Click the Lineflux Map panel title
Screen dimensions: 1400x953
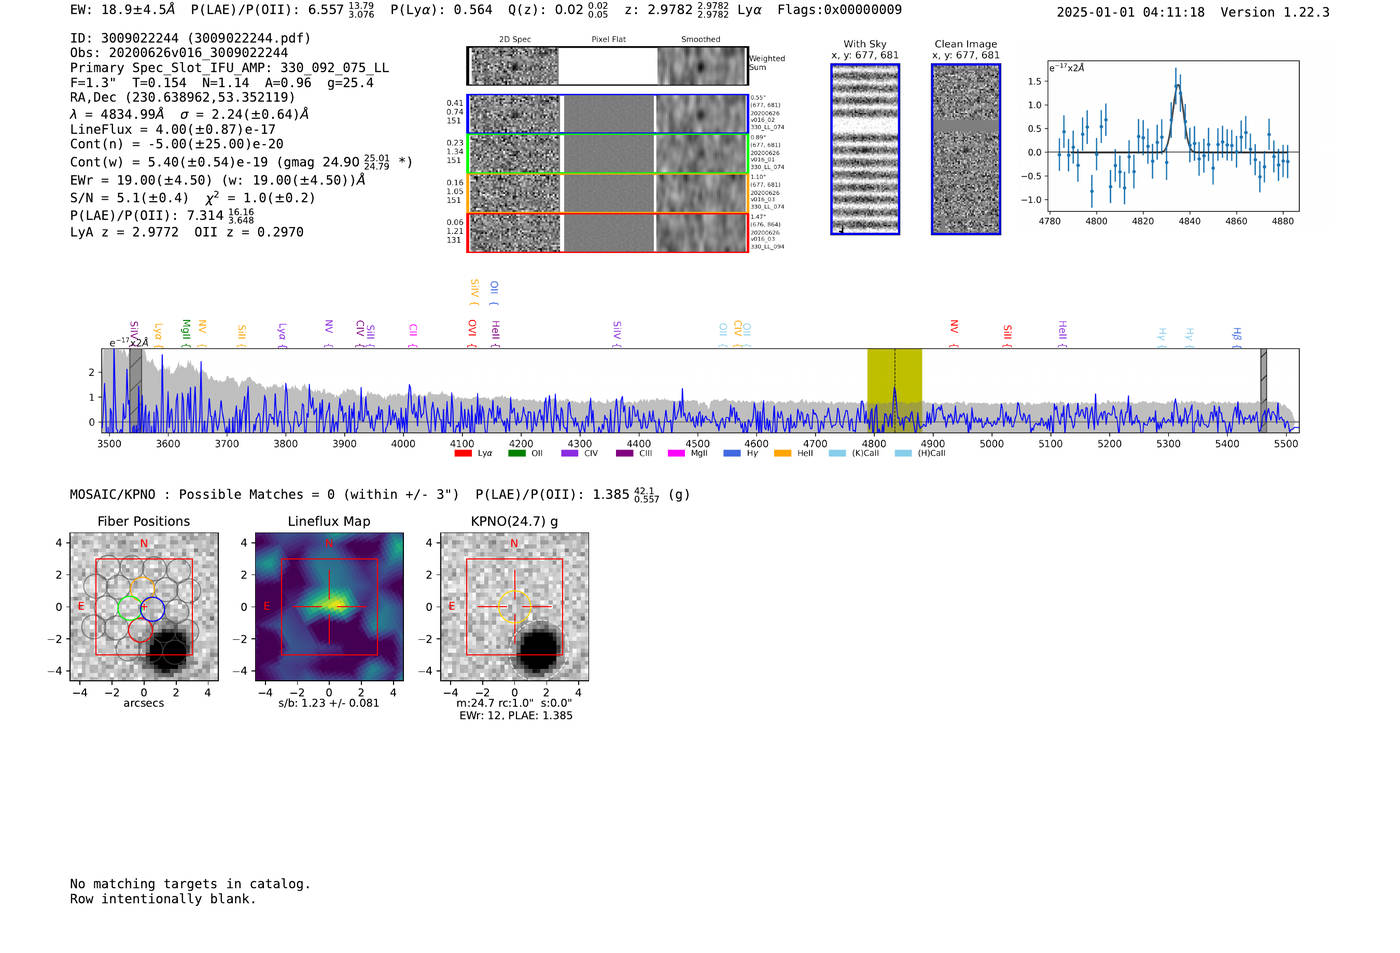329,521
